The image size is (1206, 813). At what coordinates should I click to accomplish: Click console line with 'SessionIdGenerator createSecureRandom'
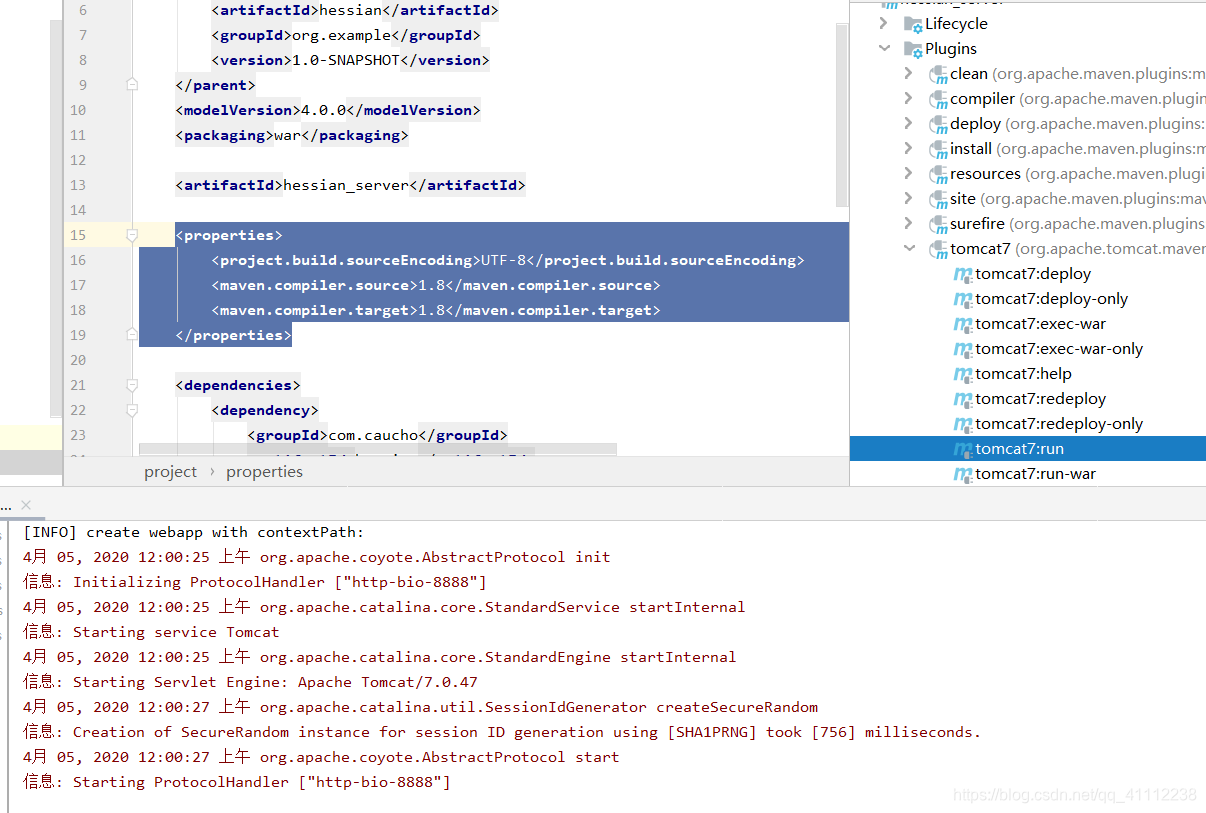[420, 707]
